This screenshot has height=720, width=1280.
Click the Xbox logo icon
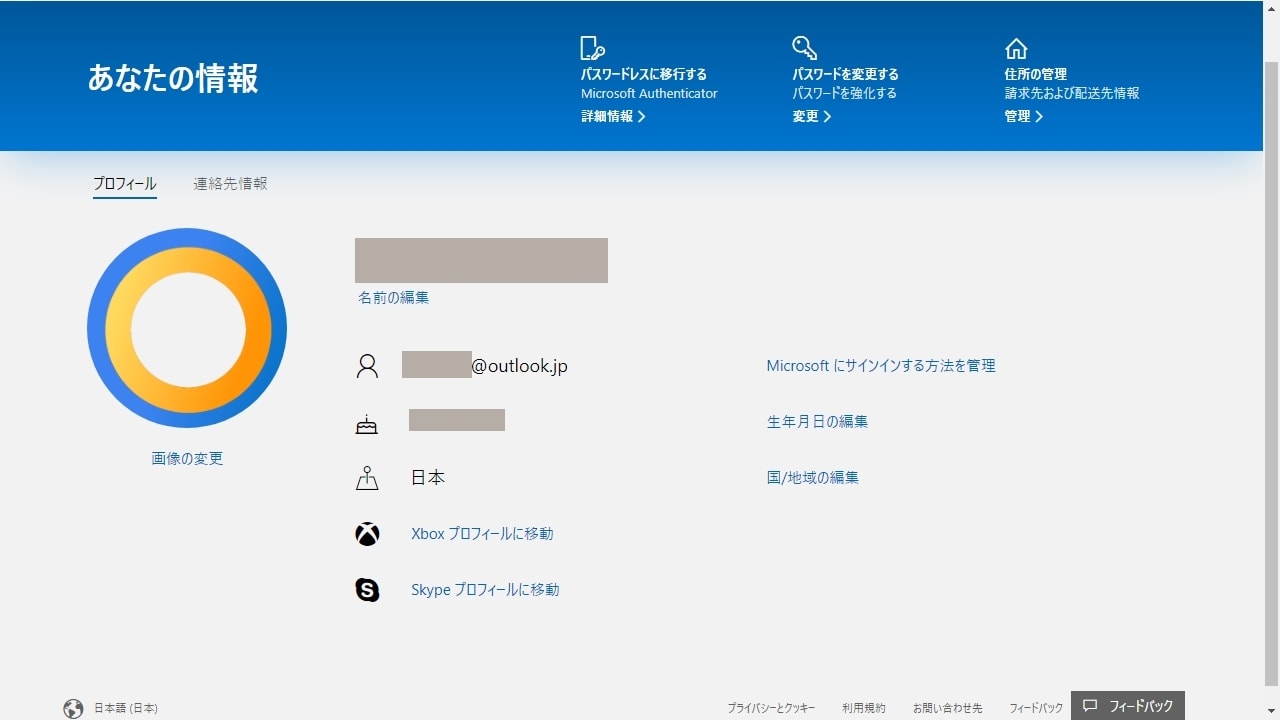click(367, 534)
